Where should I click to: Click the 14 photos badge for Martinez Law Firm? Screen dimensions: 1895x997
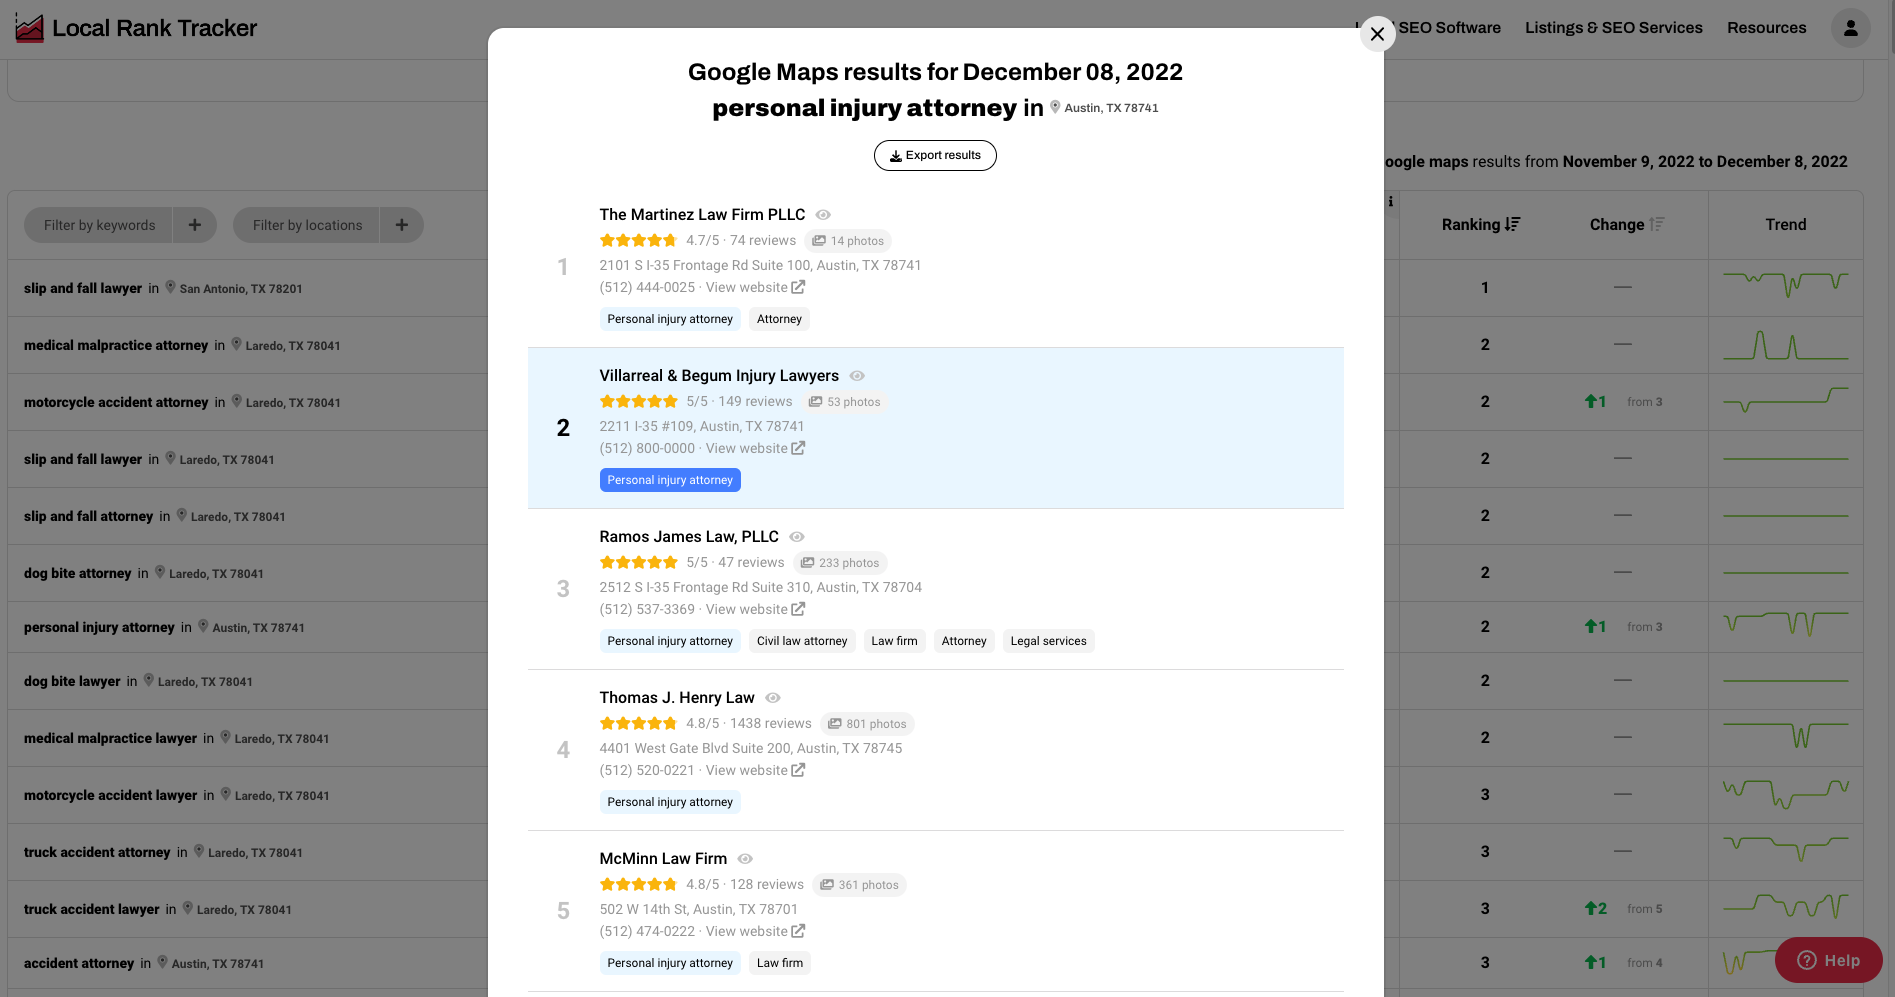point(847,241)
